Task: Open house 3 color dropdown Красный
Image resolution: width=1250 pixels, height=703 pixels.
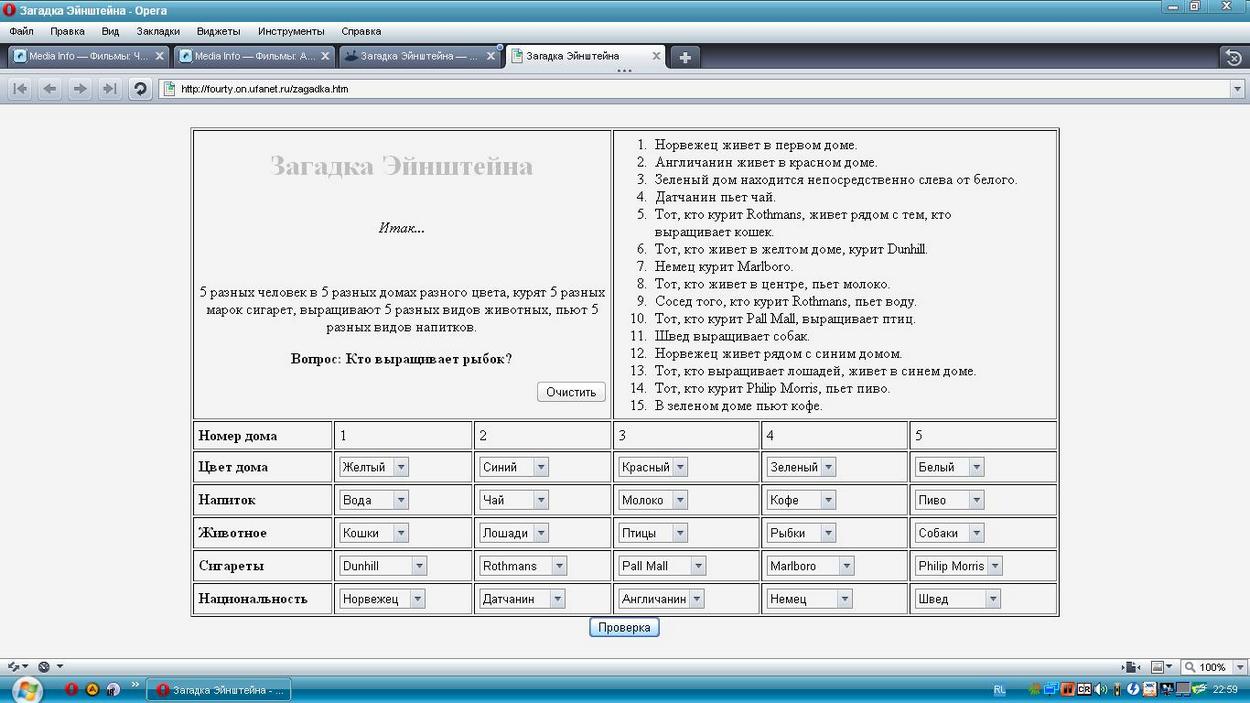Action: pyautogui.click(x=653, y=467)
